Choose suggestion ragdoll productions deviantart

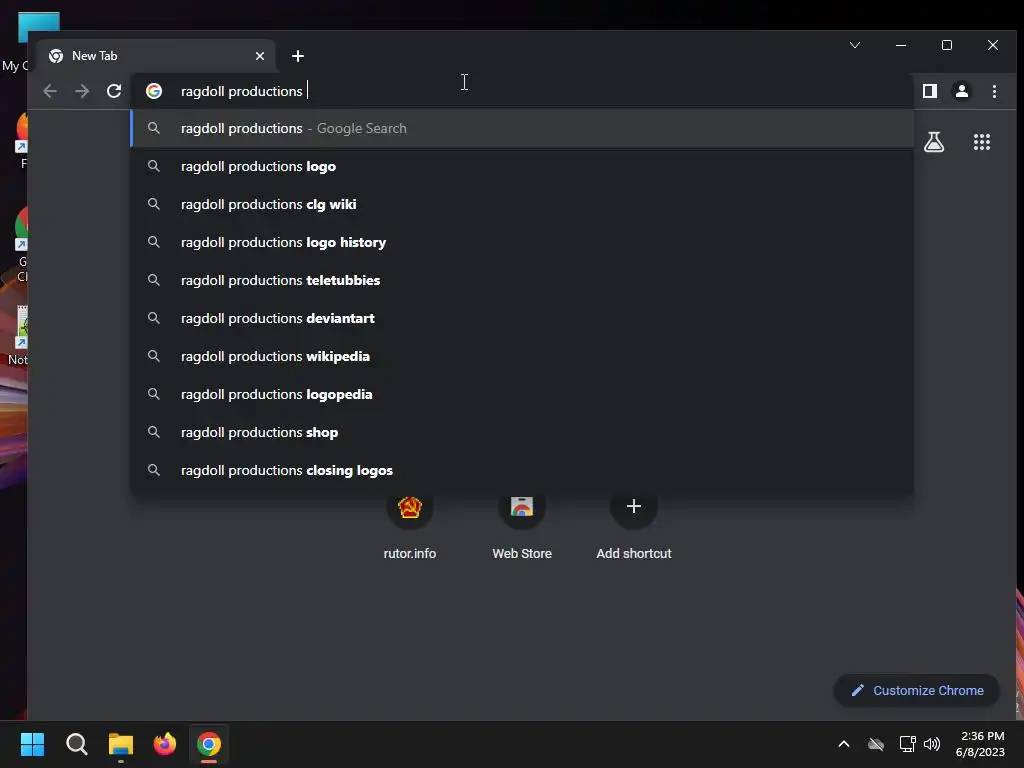tap(522, 318)
